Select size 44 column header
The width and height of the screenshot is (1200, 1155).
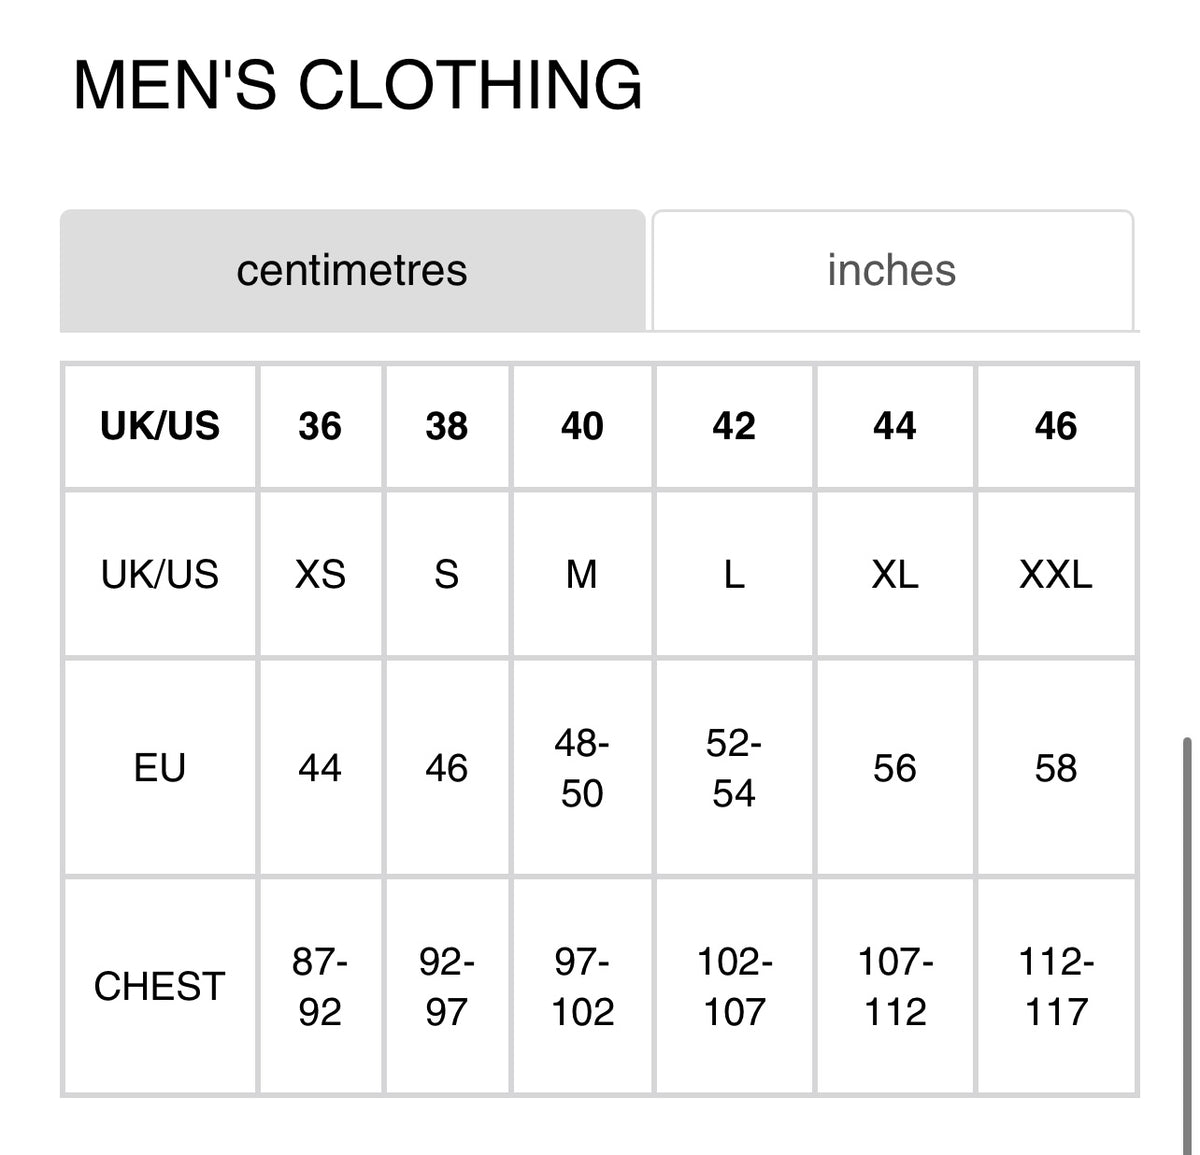pyautogui.click(x=894, y=427)
